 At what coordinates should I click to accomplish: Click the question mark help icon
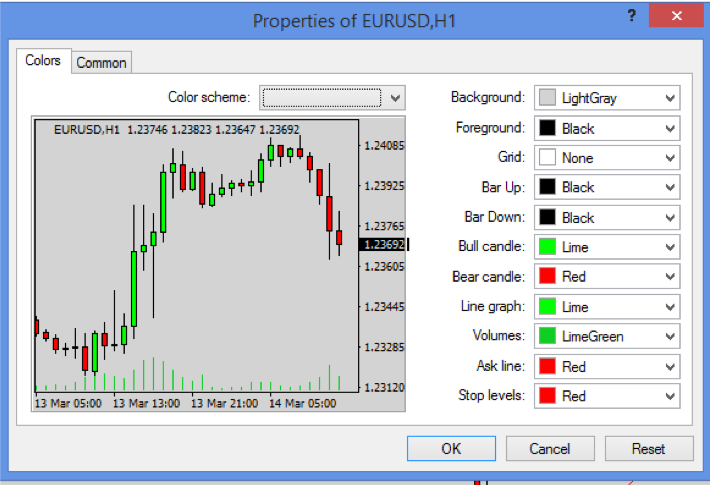[x=632, y=16]
